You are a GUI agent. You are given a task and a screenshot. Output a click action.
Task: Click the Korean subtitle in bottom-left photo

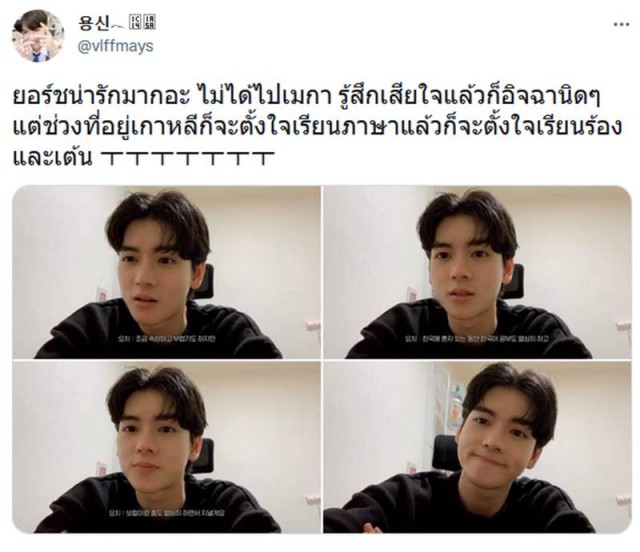167,513
